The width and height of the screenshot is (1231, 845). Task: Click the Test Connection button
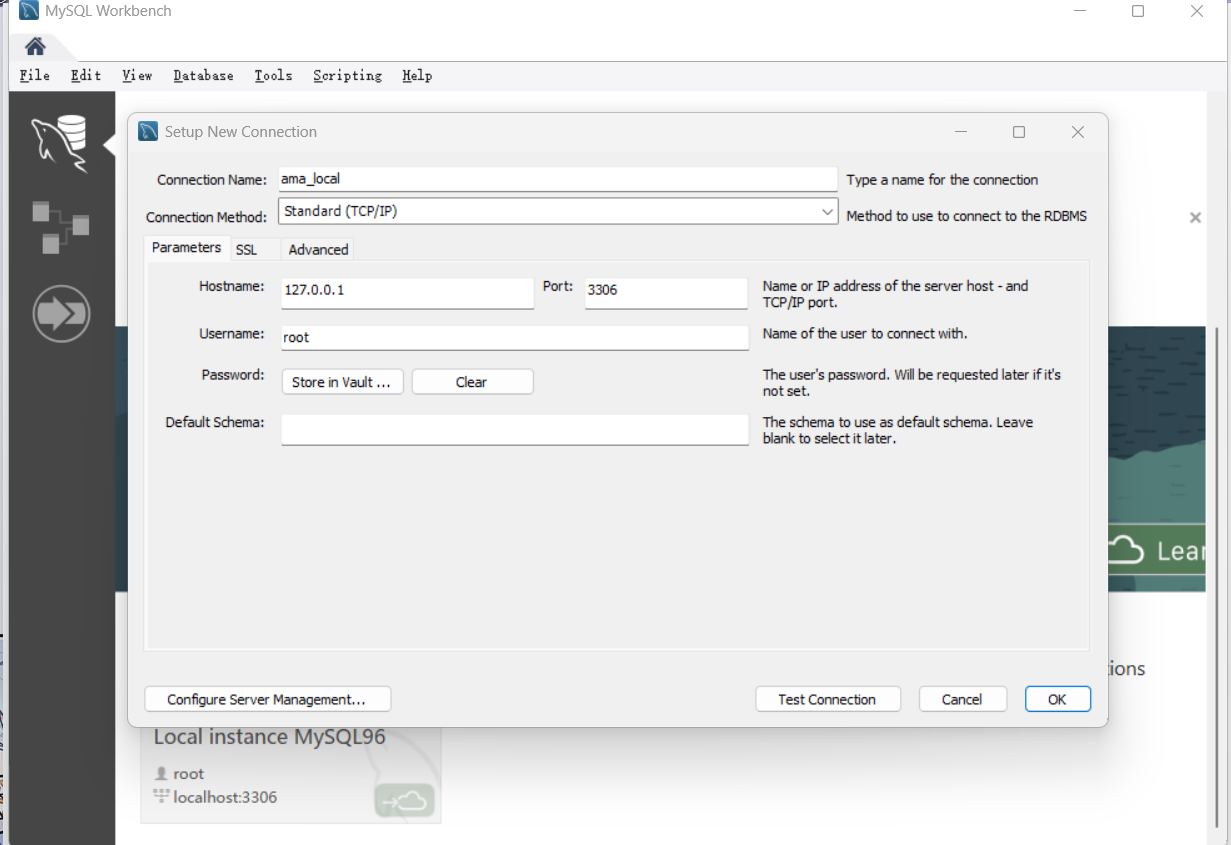click(x=828, y=699)
